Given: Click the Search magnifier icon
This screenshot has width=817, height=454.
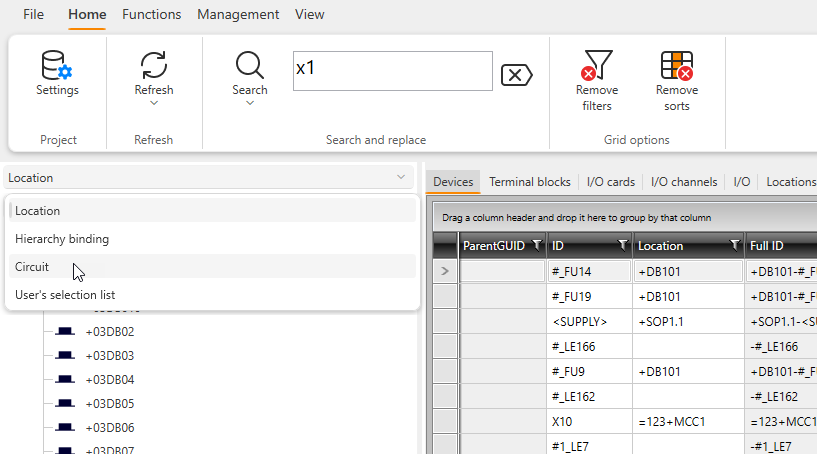Looking at the screenshot, I should (250, 67).
